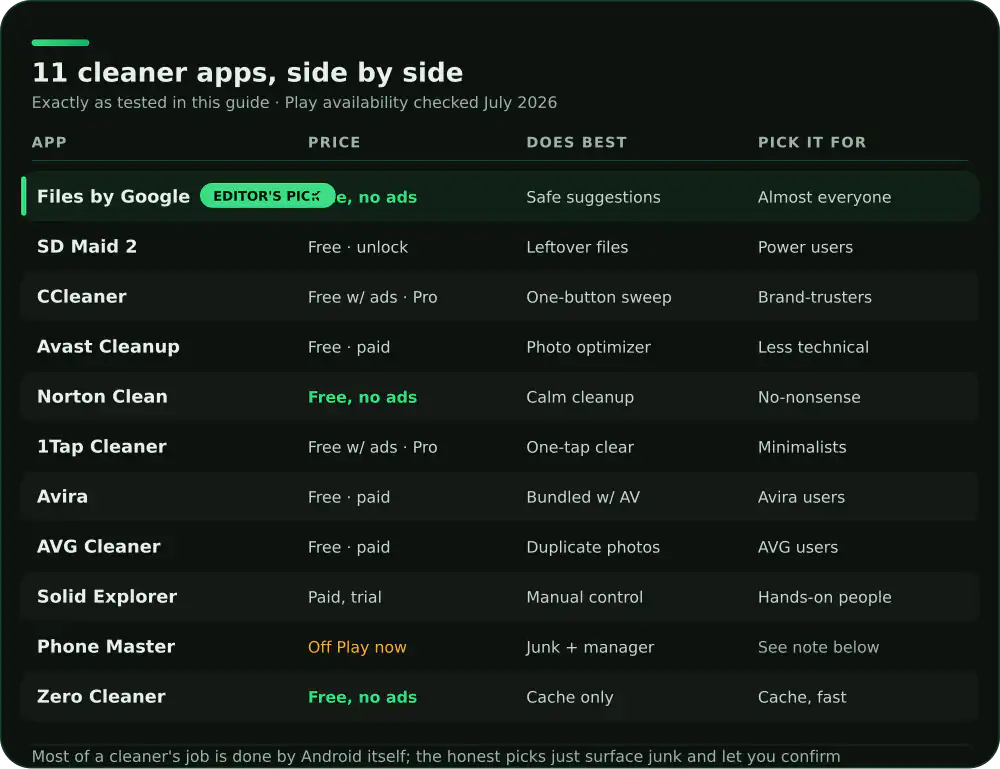This screenshot has width=1000, height=769.
Task: Click the 'Safe suggestions' cell
Action: coord(593,197)
